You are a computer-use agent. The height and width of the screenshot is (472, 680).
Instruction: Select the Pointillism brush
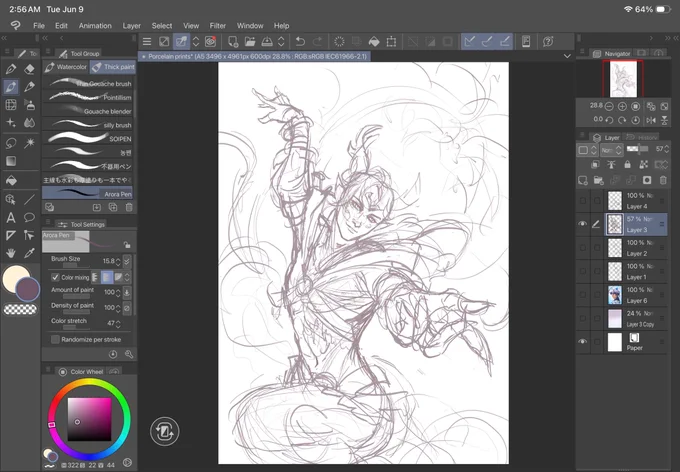point(88,97)
